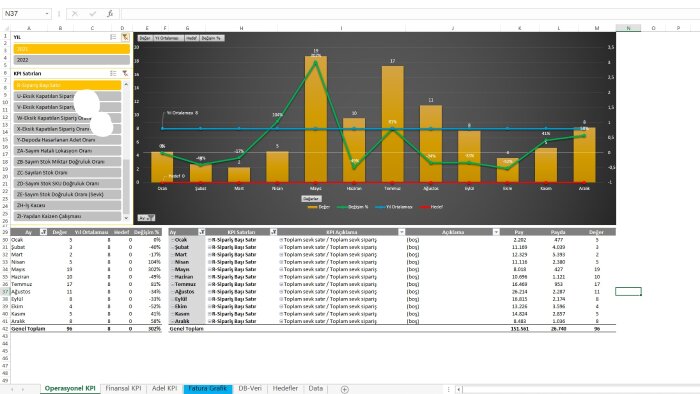Click horizontal scrollbar left arrow
The height and width of the screenshot is (394, 700).
coord(458,390)
